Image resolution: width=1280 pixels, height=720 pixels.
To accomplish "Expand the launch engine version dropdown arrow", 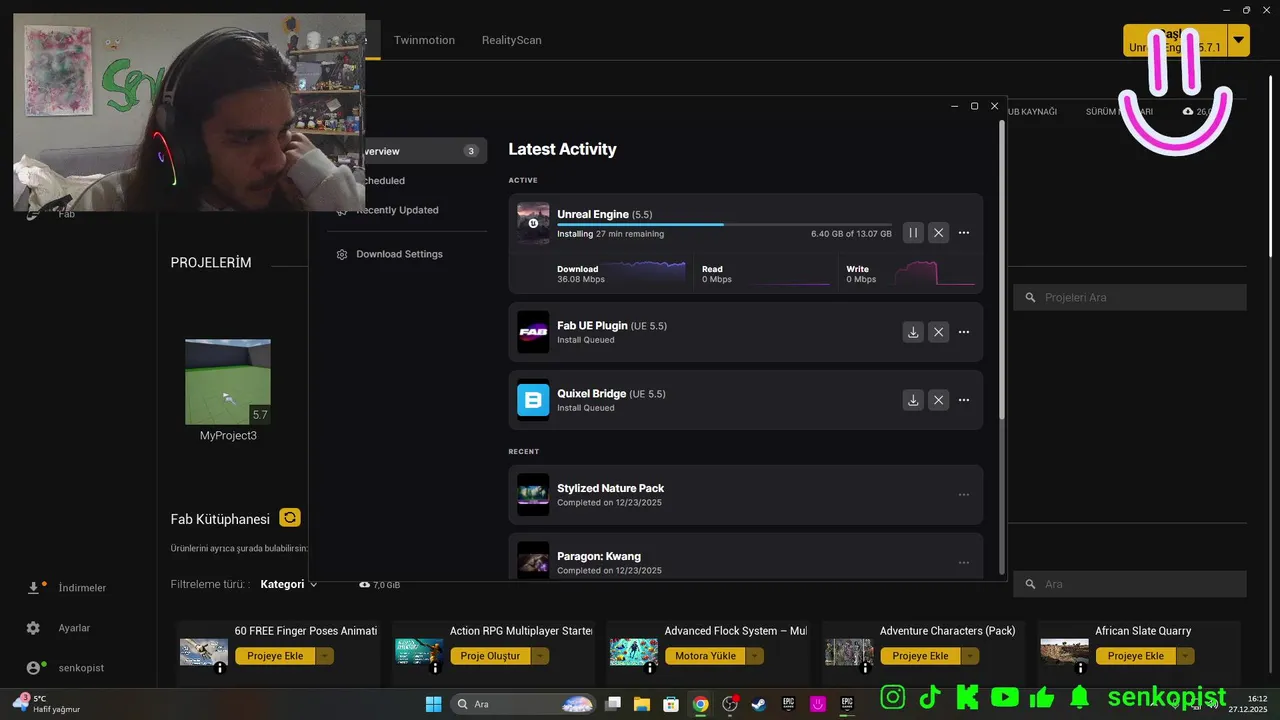I will (1239, 40).
